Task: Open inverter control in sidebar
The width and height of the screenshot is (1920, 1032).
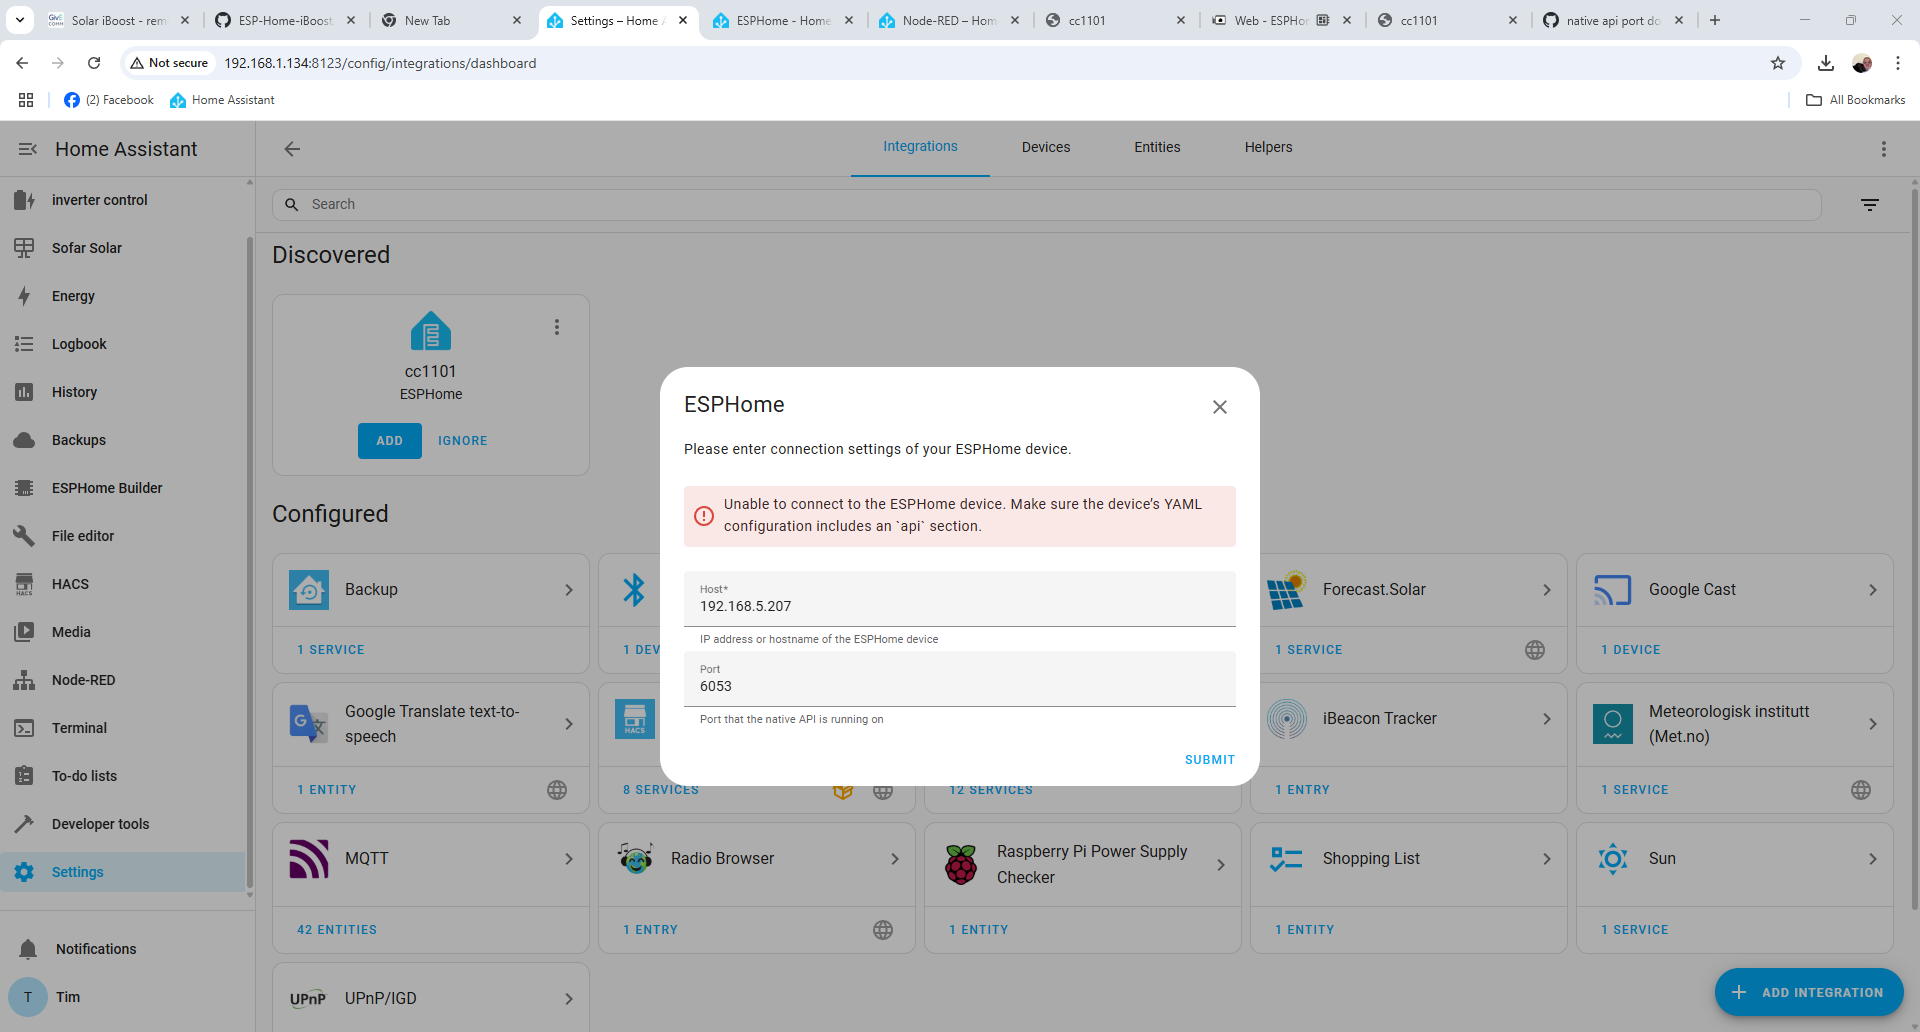Action: [x=122, y=200]
